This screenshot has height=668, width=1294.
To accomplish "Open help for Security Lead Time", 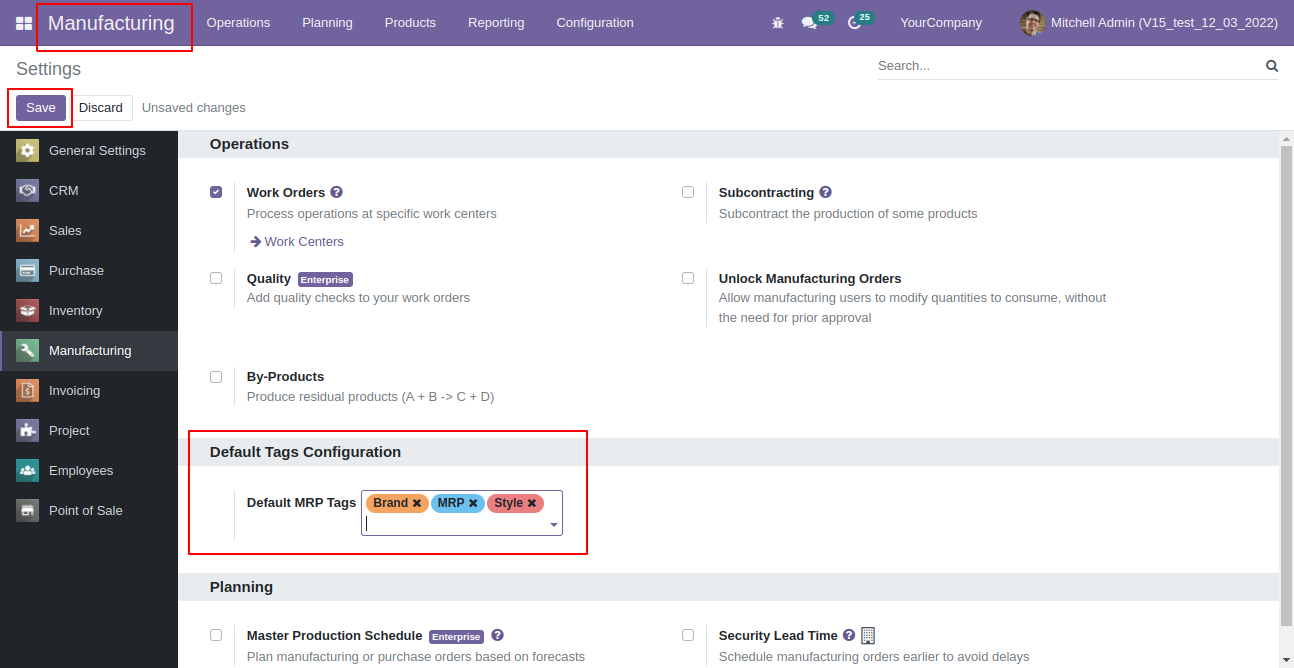I will [x=849, y=635].
